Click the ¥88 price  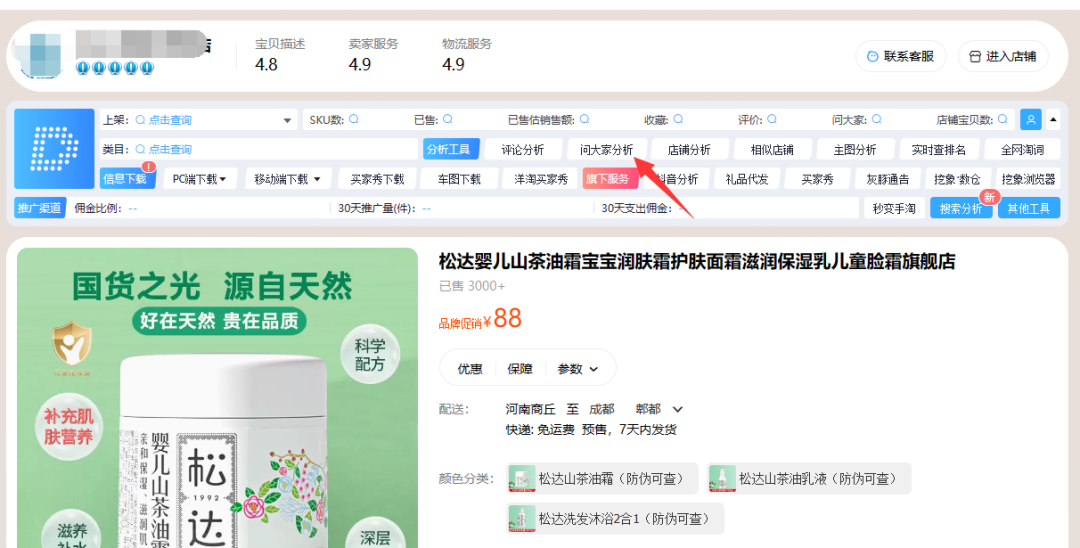coord(501,318)
